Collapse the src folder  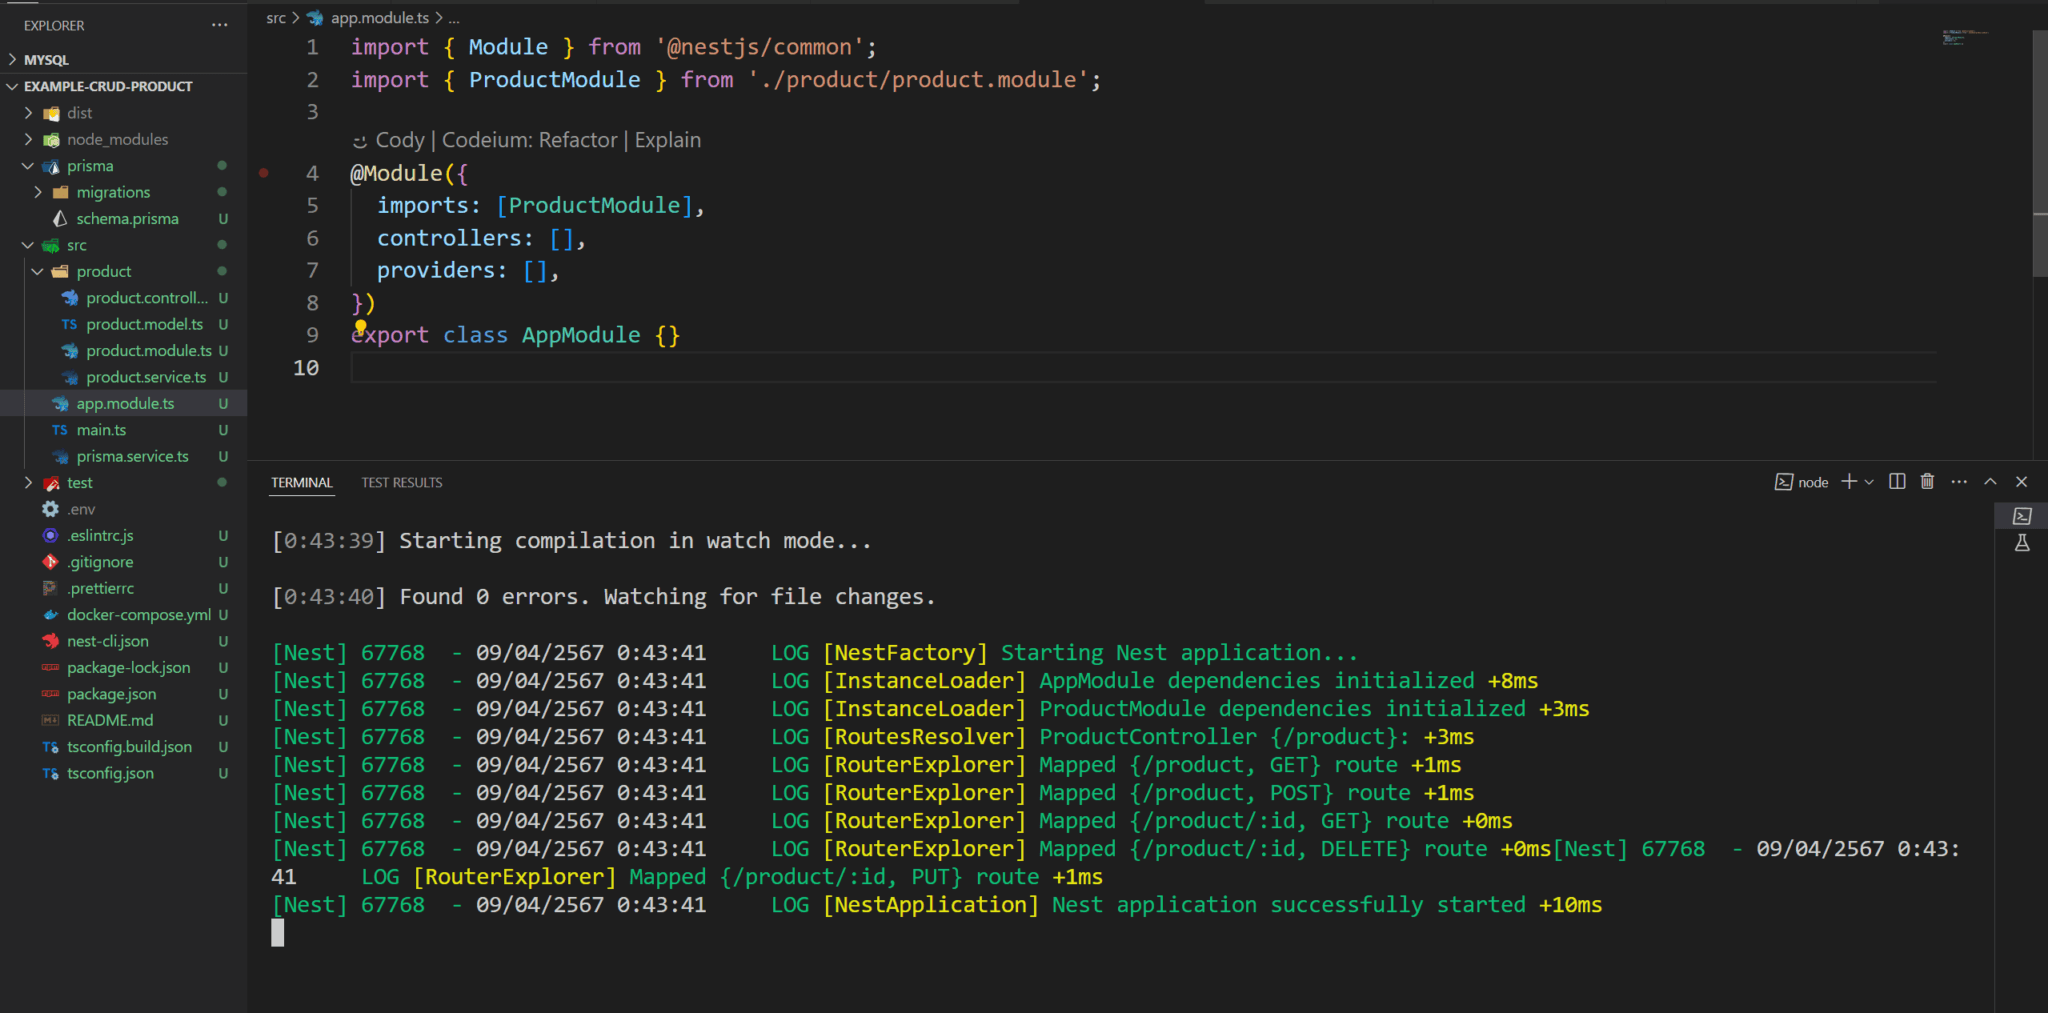pyautogui.click(x=28, y=244)
